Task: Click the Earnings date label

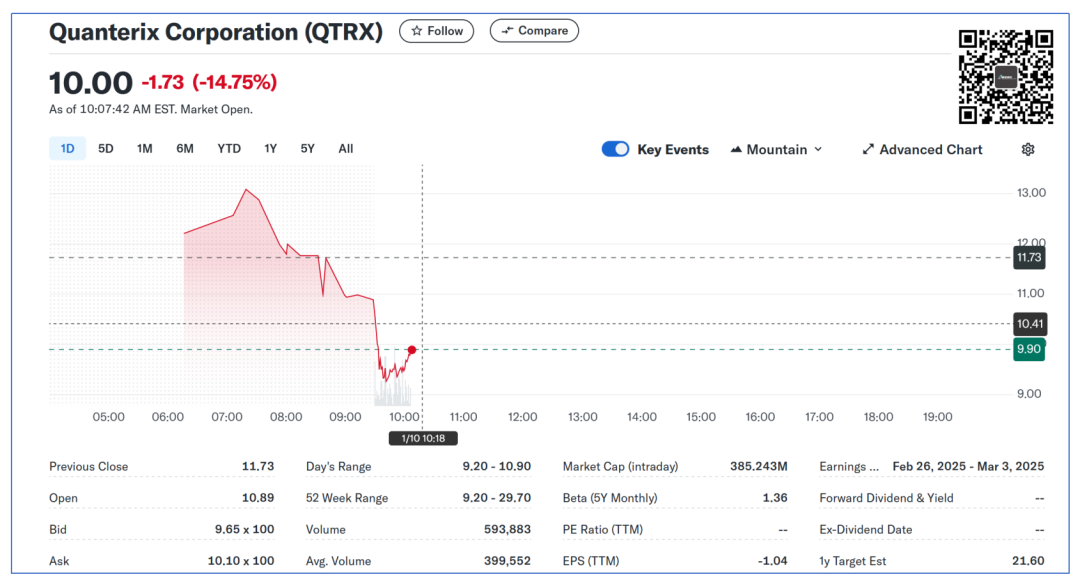Action: click(848, 467)
